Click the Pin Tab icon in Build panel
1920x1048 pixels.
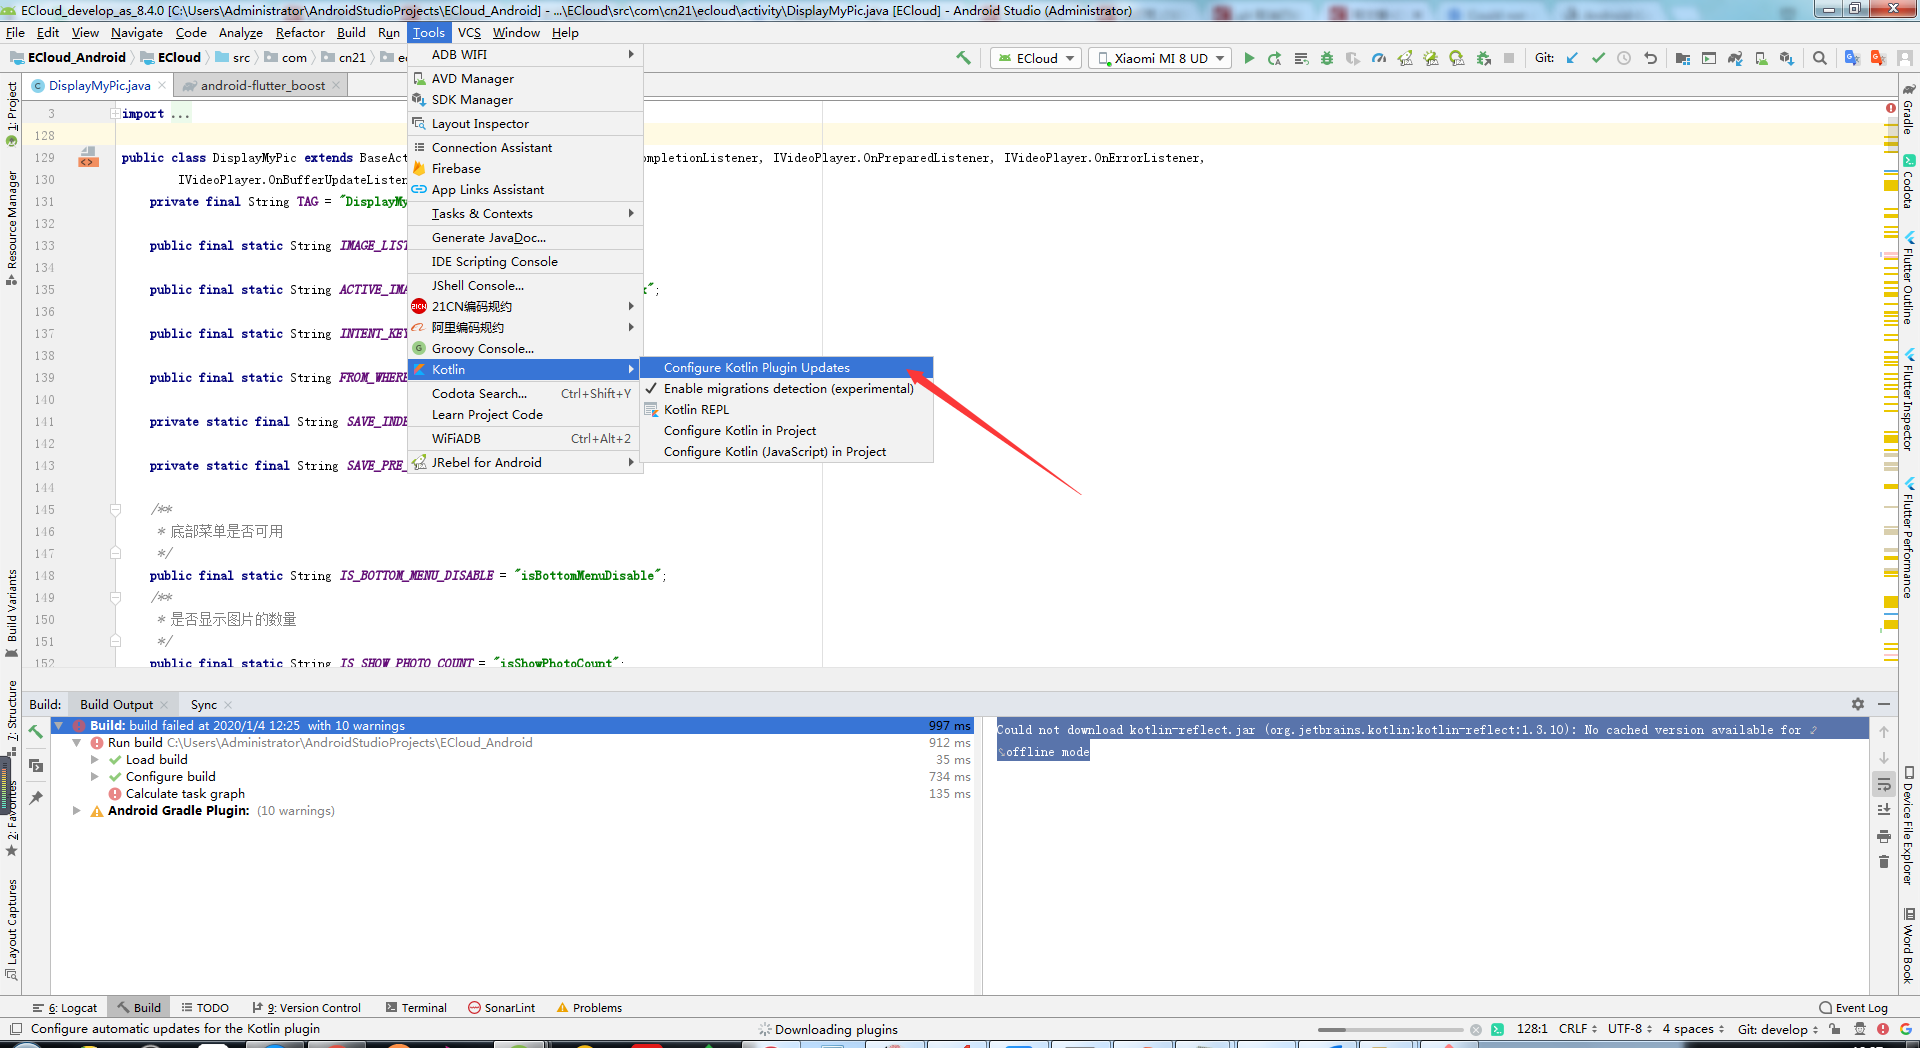36,798
